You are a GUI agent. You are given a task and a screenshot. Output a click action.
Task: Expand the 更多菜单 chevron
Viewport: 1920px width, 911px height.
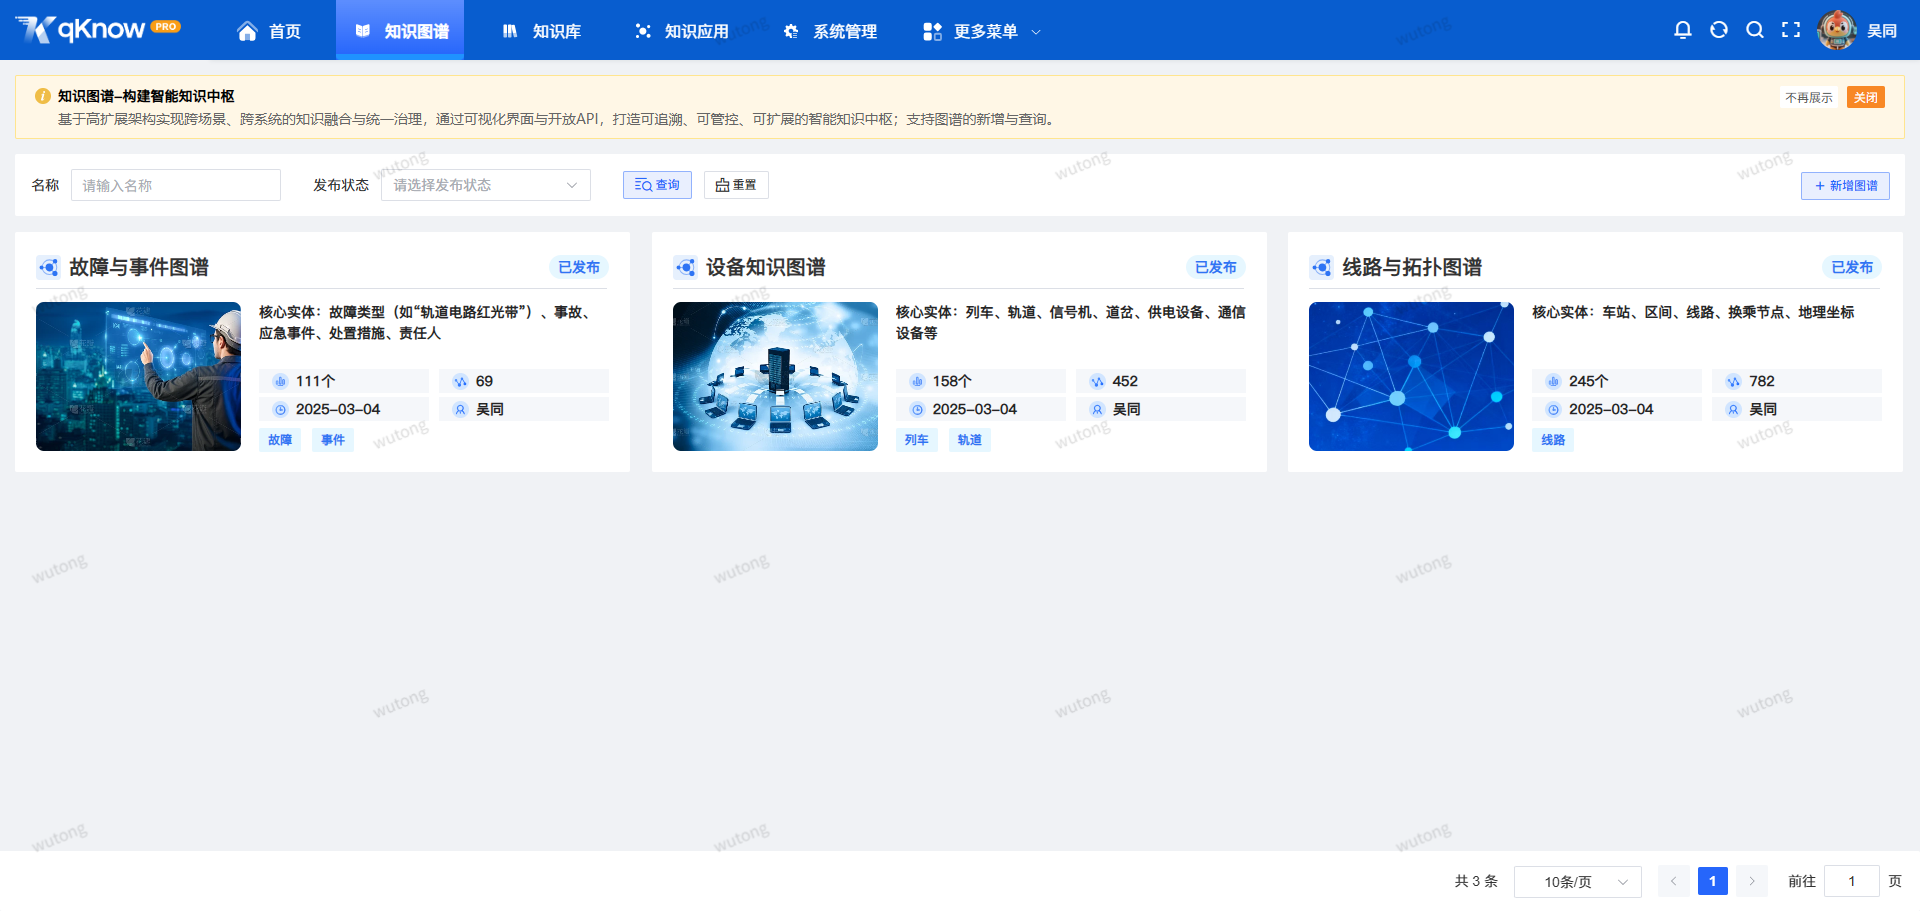click(1038, 31)
